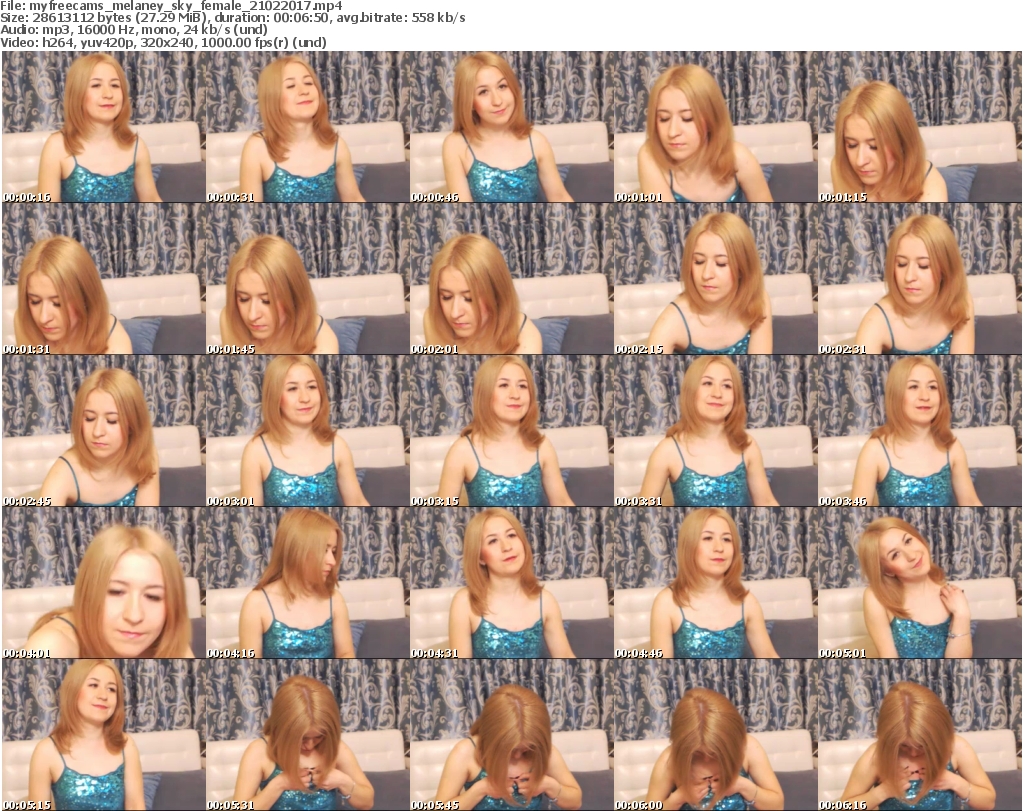Image resolution: width=1024 pixels, height=811 pixels.
Task: Select the thumbnail labeled 00:02:15
Action: (715, 279)
